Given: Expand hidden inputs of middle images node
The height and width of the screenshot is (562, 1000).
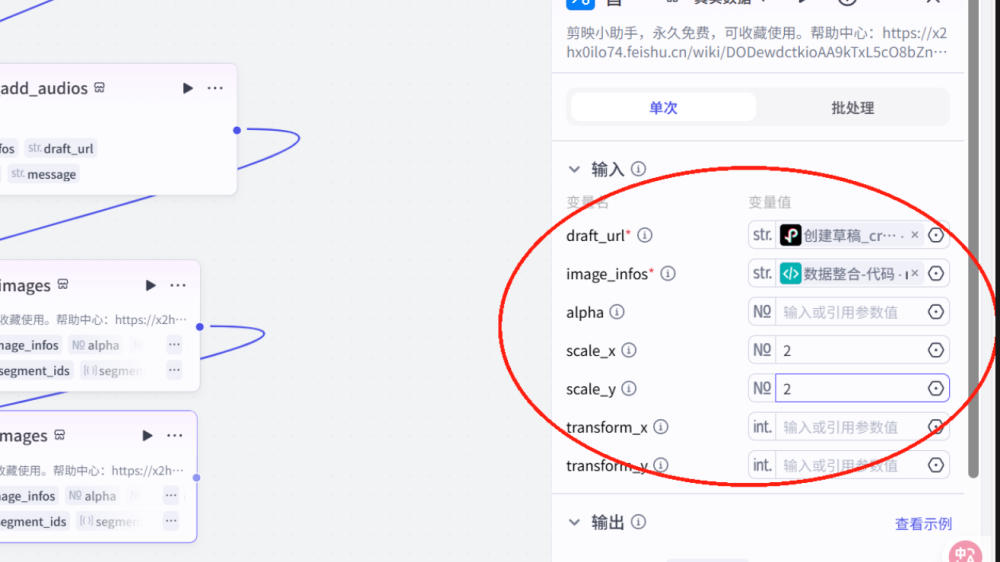Looking at the screenshot, I should 174,345.
